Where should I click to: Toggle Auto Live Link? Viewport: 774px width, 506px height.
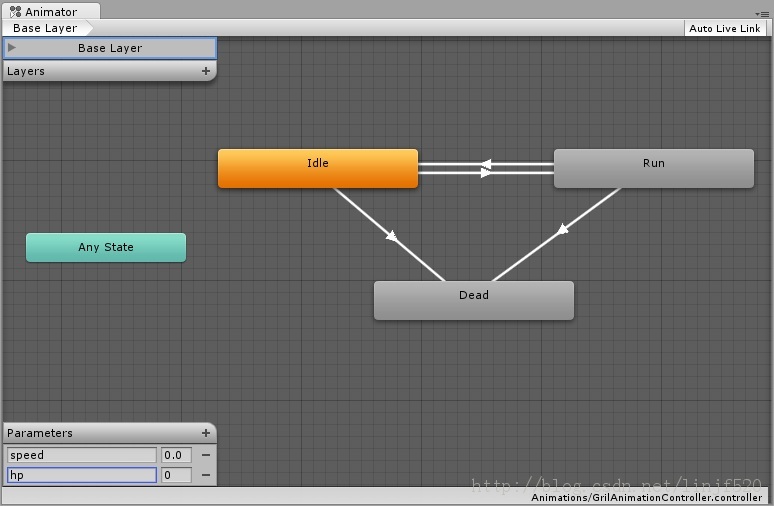click(725, 28)
